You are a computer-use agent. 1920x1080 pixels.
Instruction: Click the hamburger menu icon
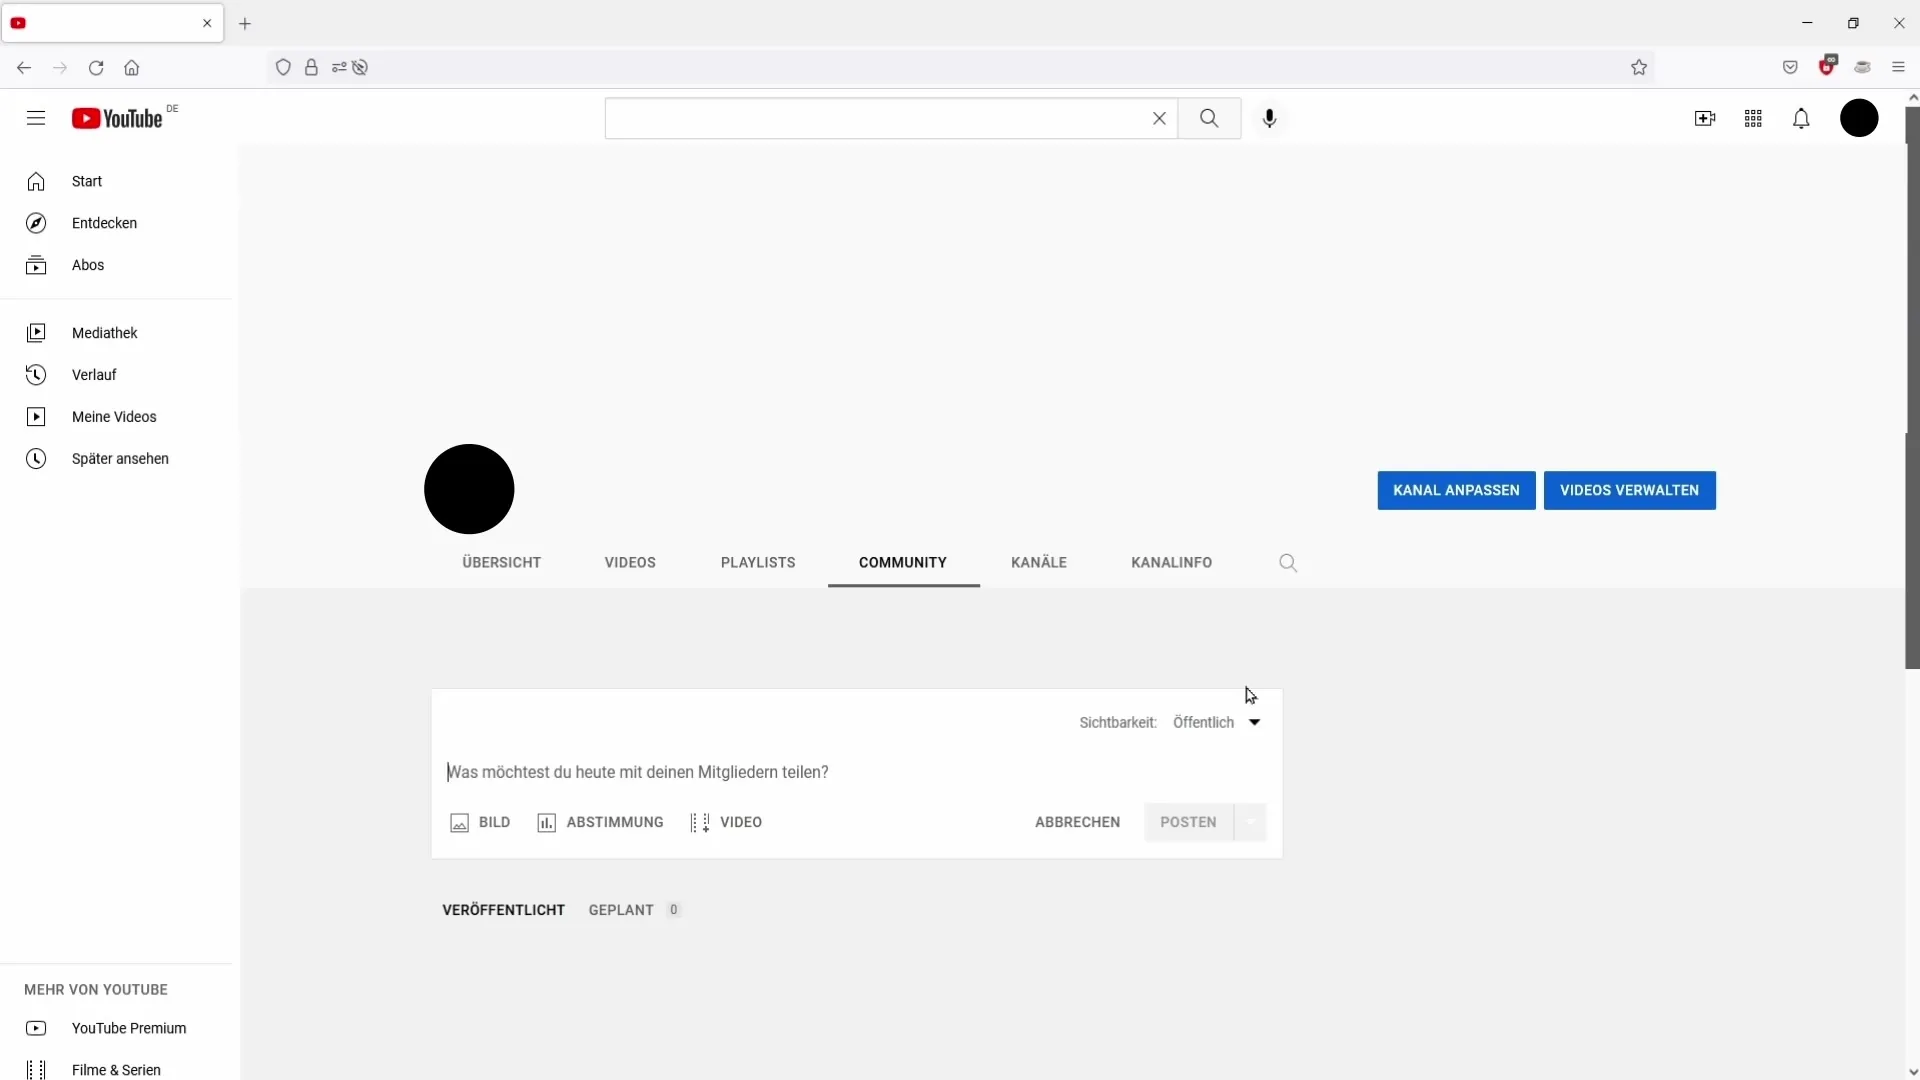(x=36, y=117)
